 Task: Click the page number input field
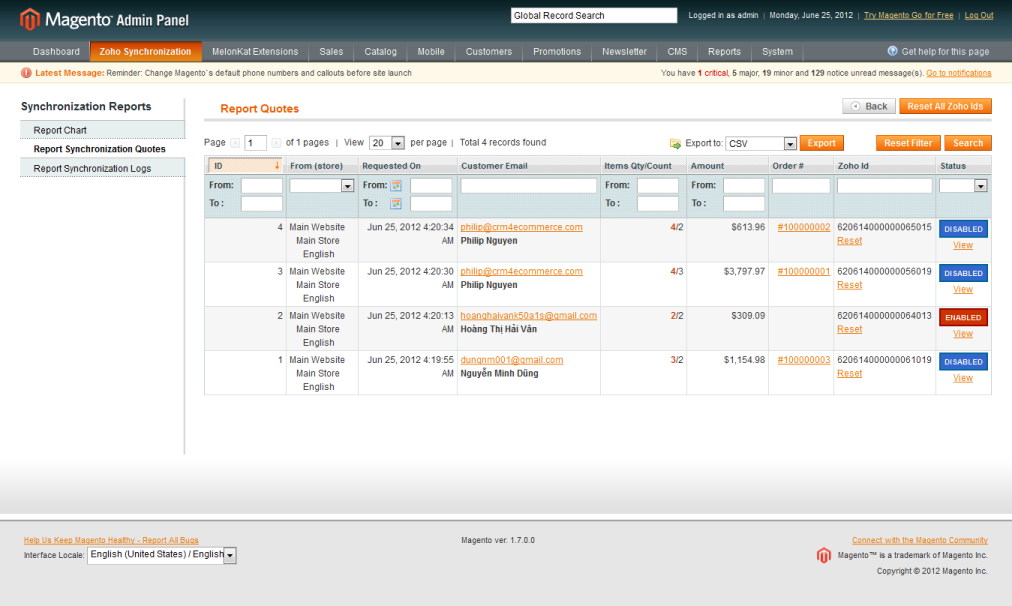(256, 143)
